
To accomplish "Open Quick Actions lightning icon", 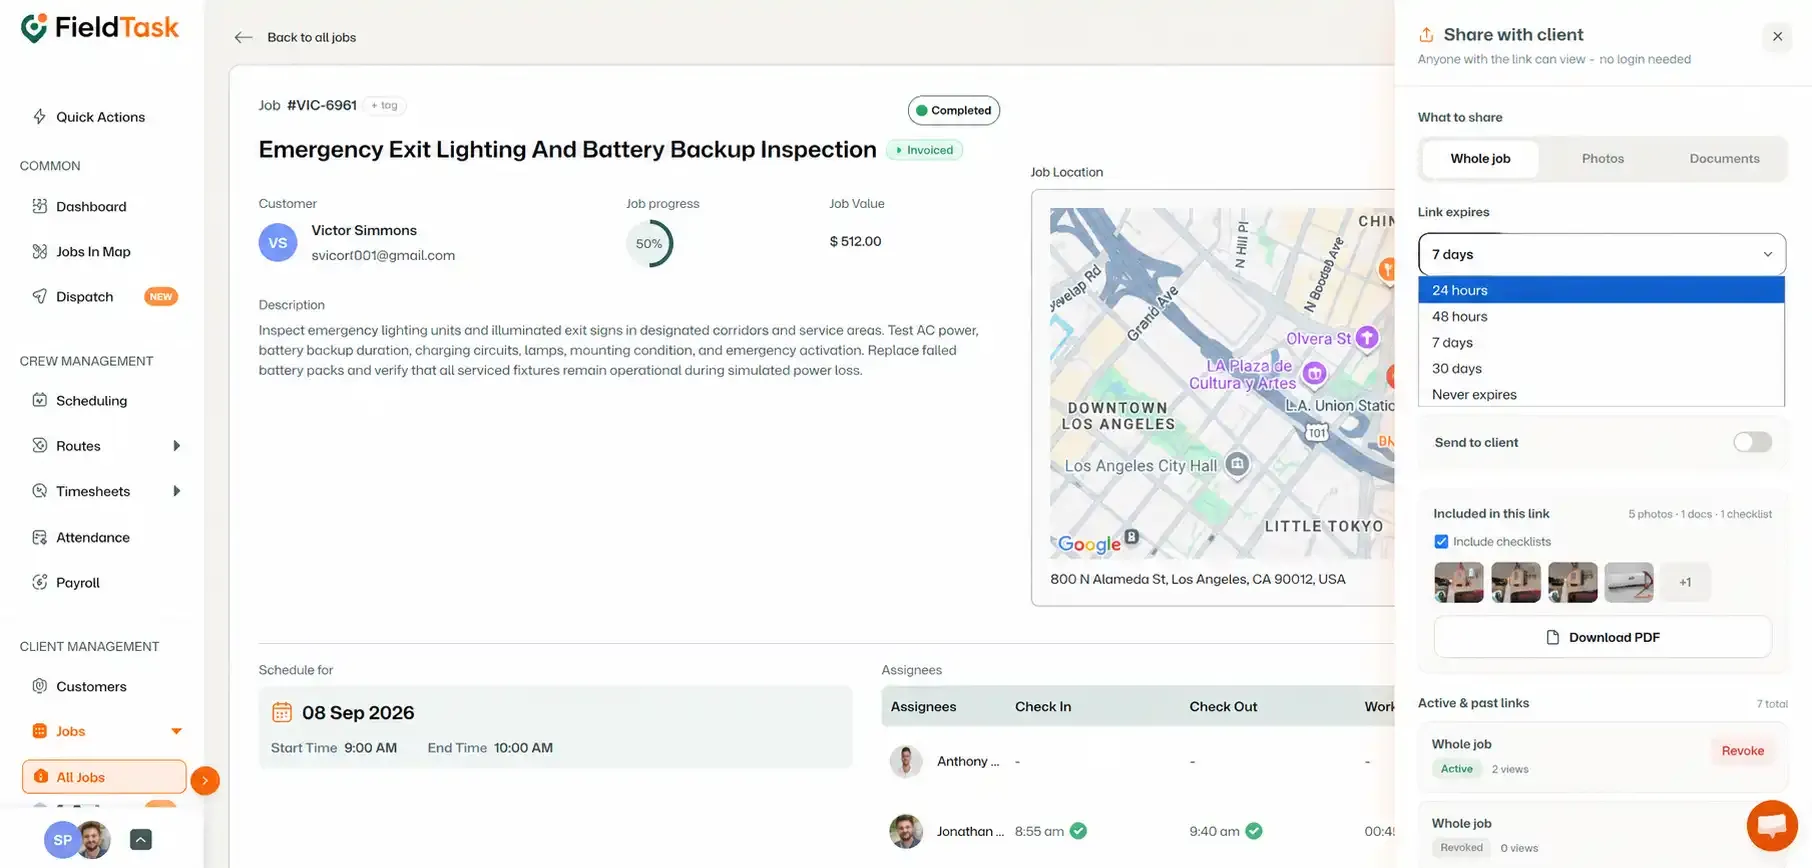I will (40, 116).
